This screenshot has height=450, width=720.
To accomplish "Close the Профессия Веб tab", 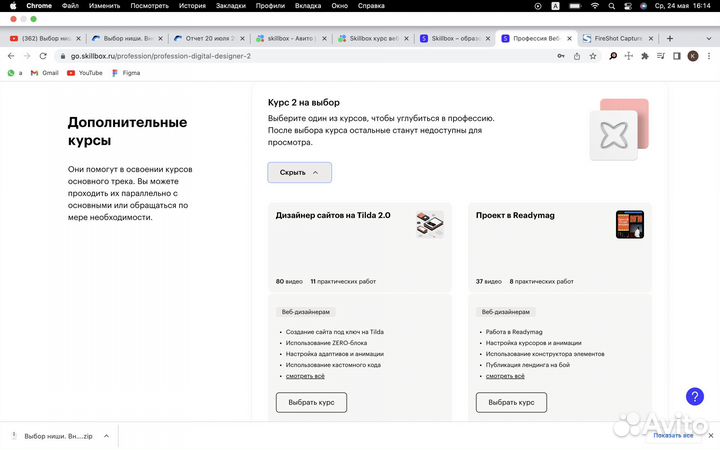I will (569, 39).
